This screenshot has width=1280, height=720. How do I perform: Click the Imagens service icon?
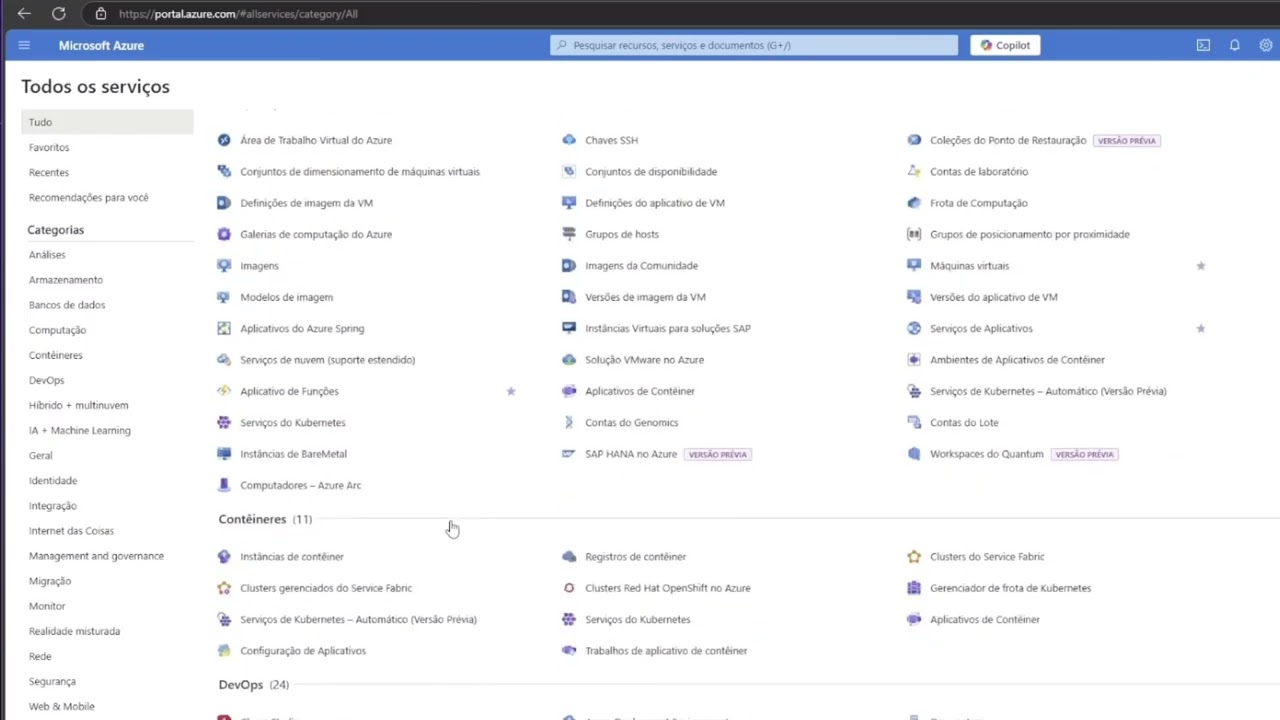(x=224, y=265)
